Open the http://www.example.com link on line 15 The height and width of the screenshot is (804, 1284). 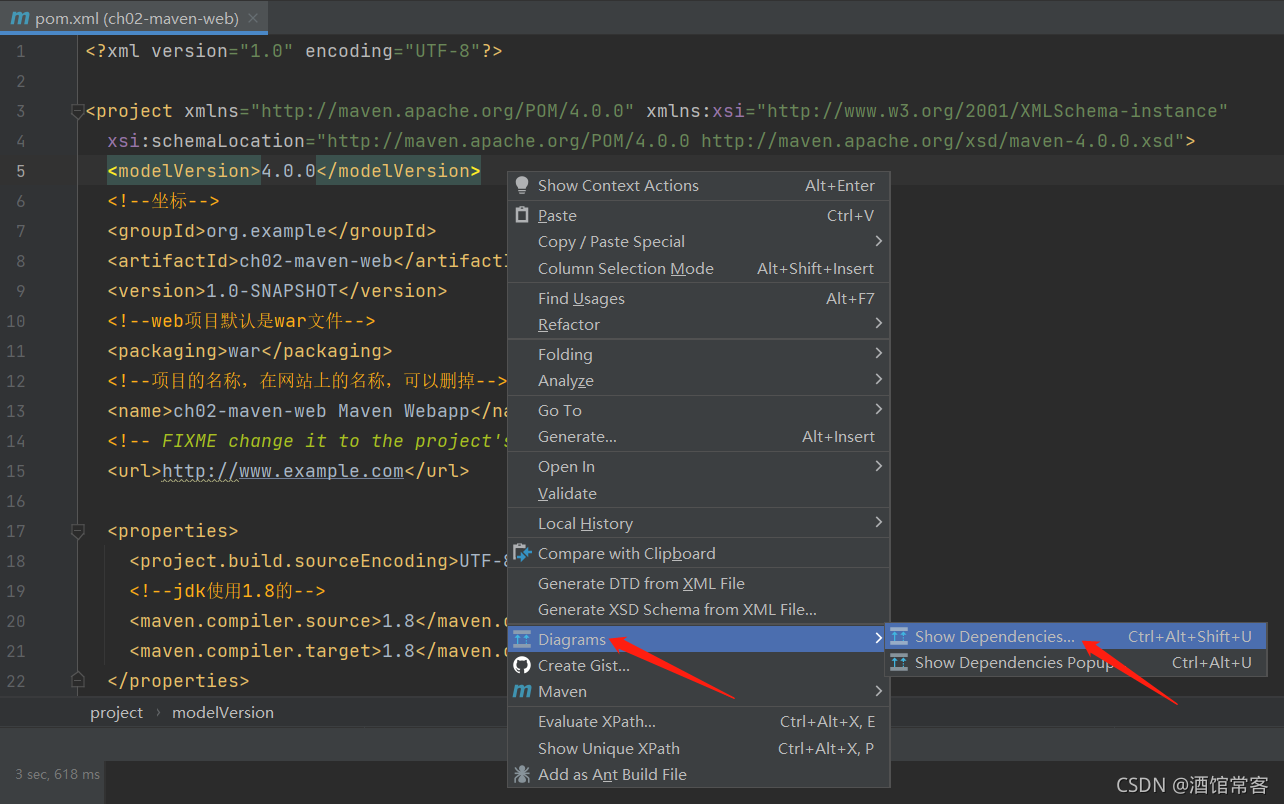click(x=283, y=471)
